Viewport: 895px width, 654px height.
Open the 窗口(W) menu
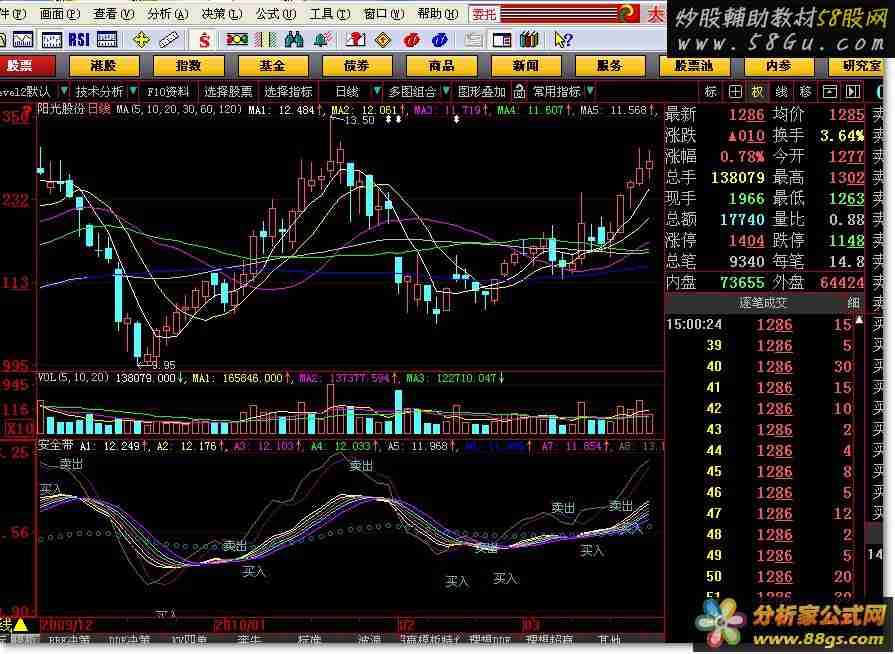[x=384, y=14]
